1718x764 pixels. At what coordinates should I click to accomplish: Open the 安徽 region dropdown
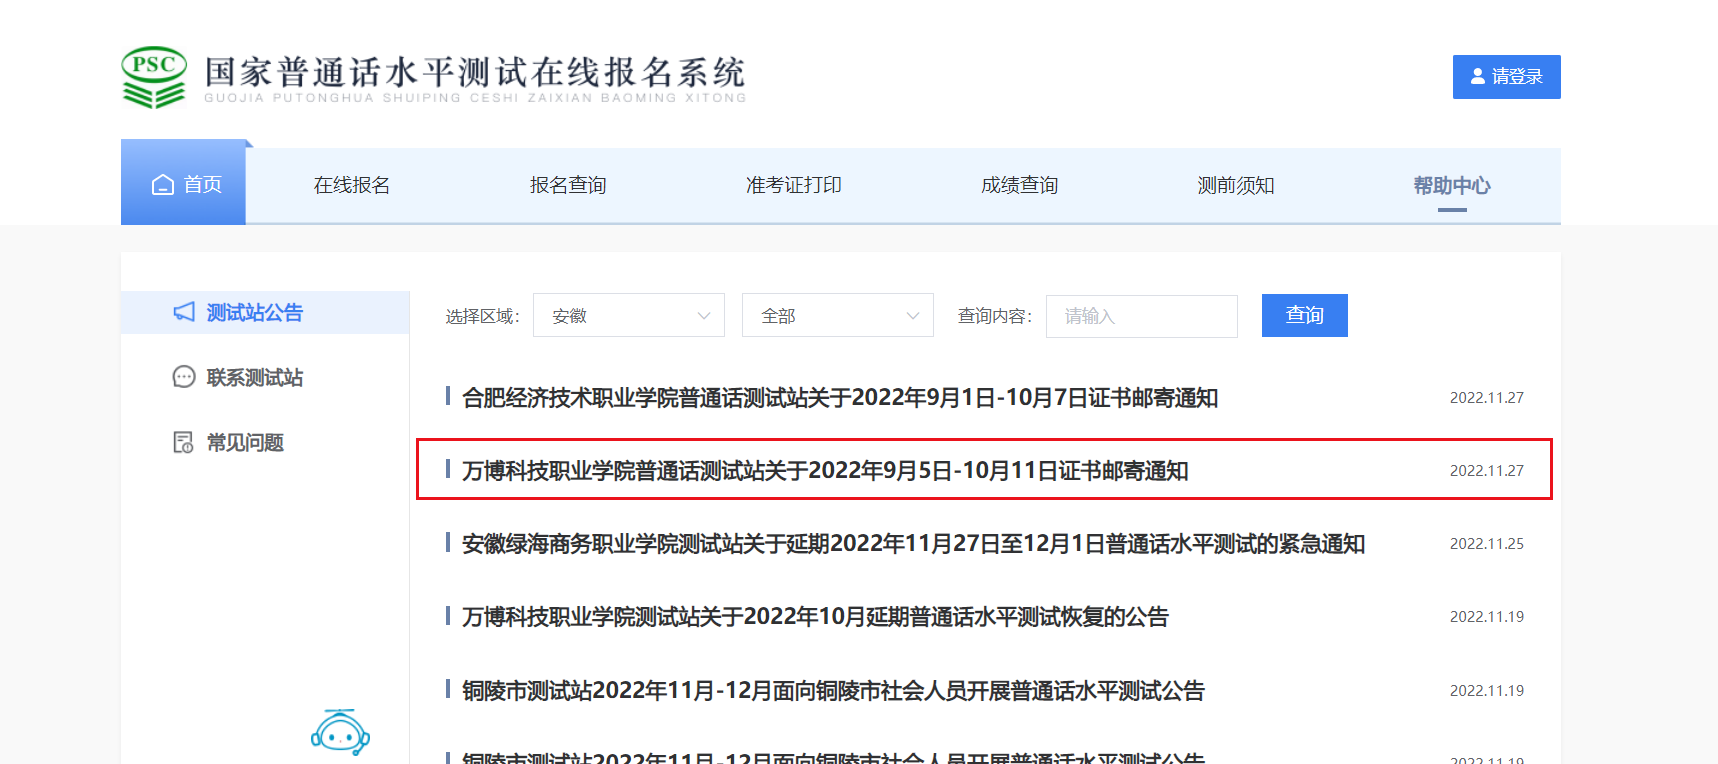(629, 315)
